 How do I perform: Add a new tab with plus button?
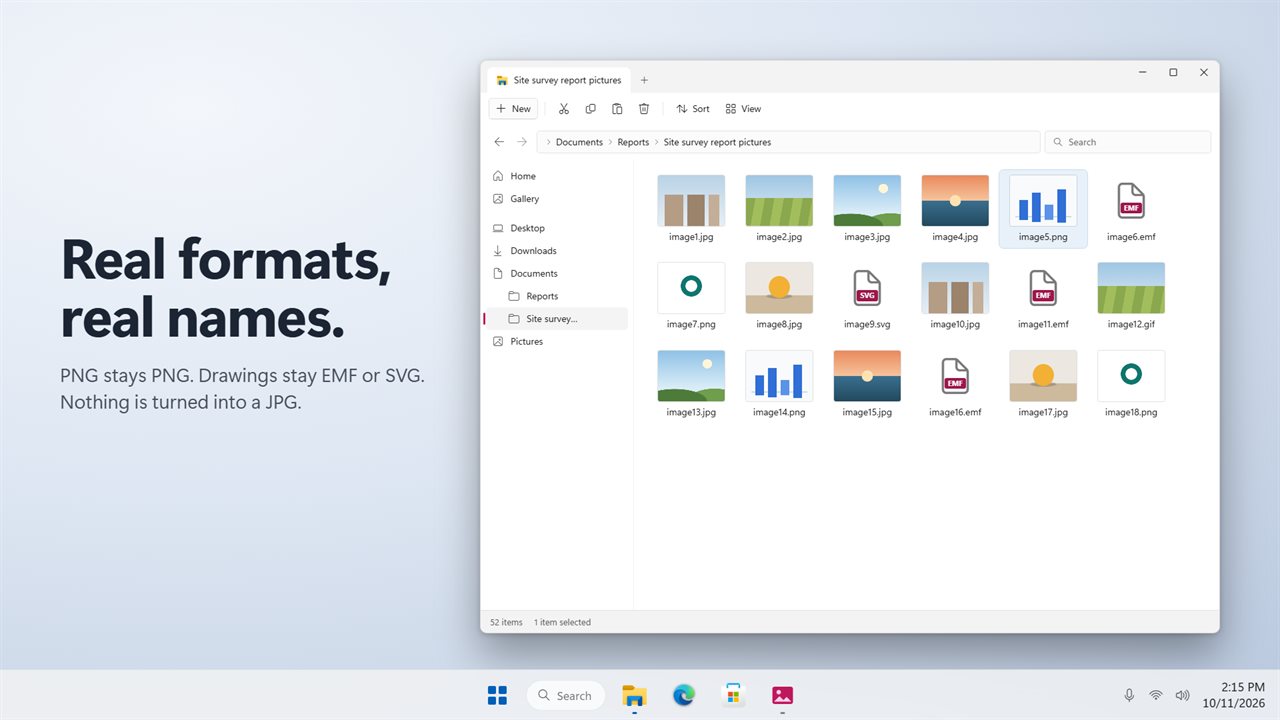[644, 80]
